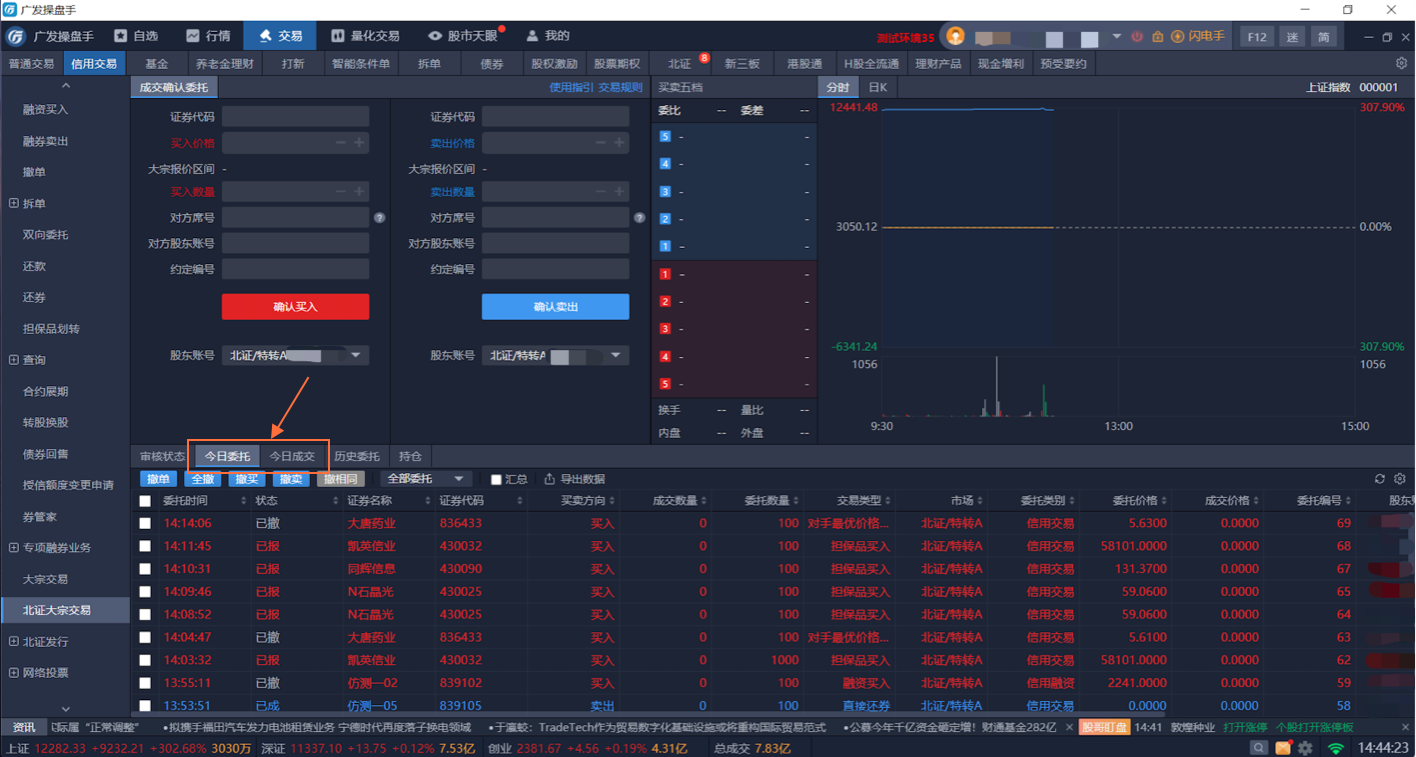The image size is (1416, 757).
Task: Open the 我的 profile menu
Action: (x=548, y=36)
